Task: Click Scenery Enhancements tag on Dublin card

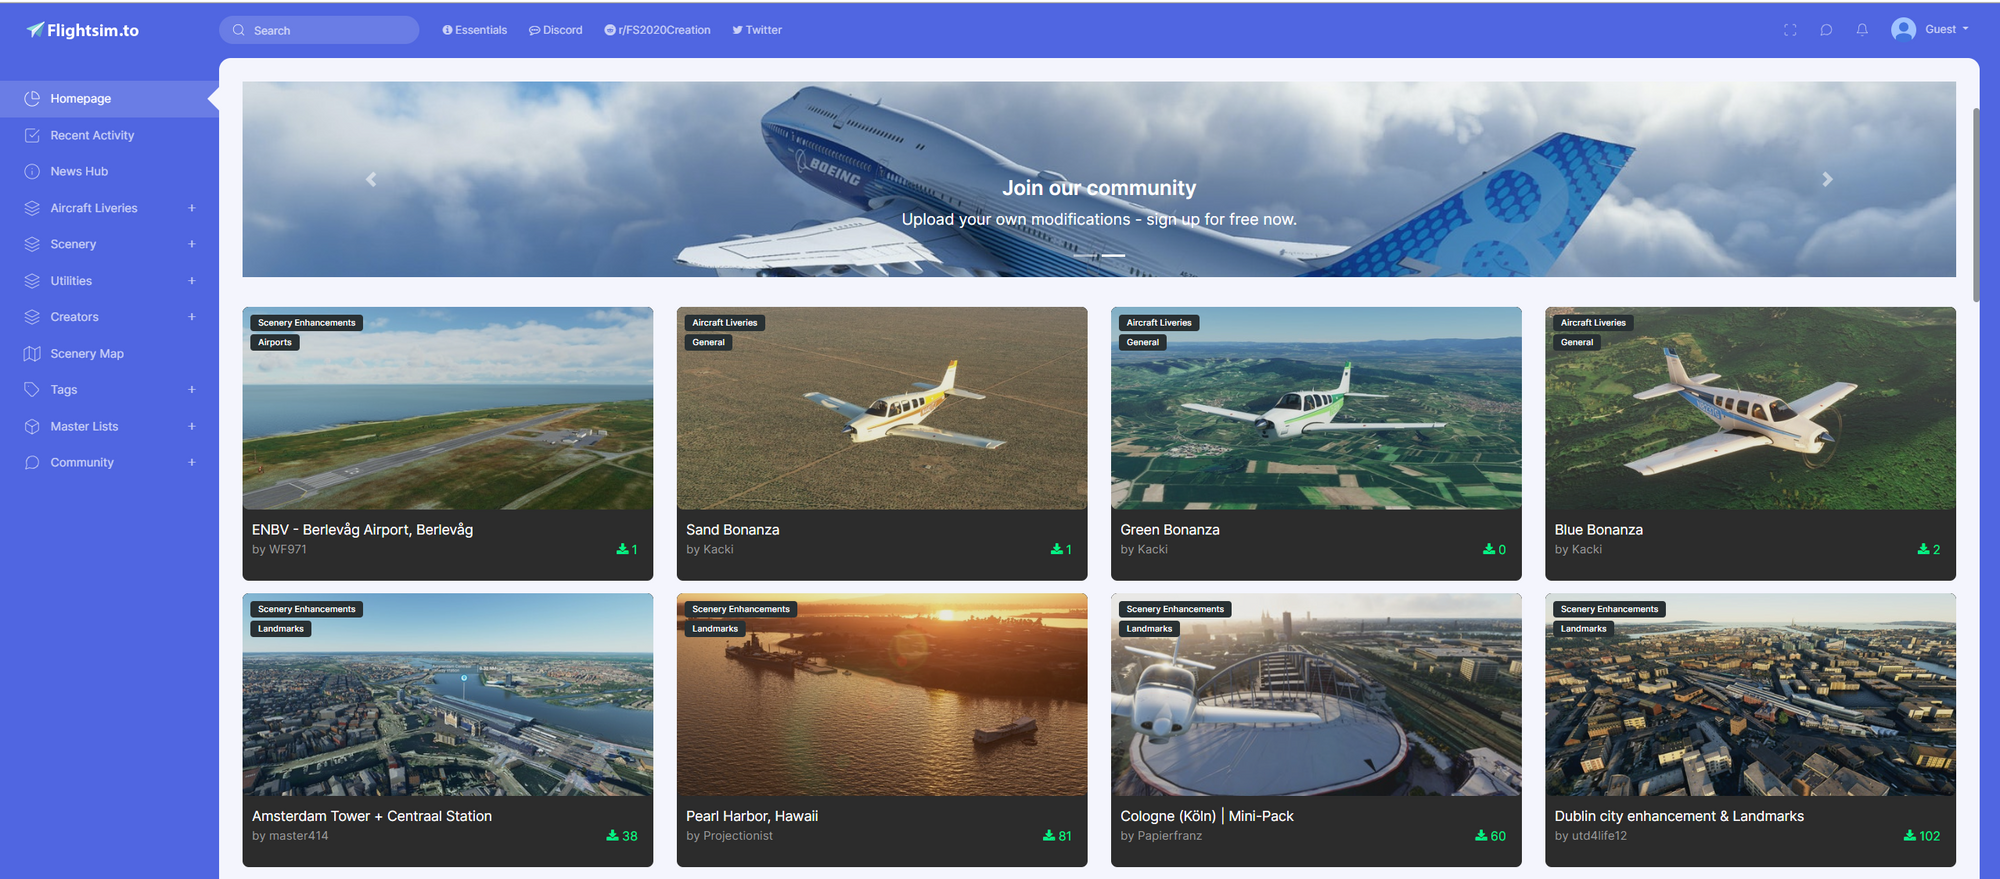Action: point(1609,609)
